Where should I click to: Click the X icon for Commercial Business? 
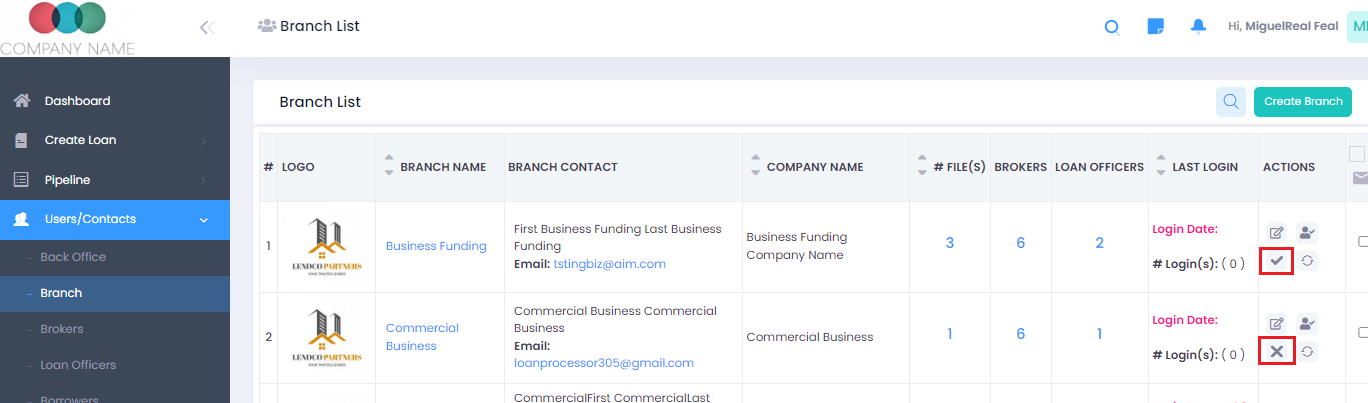click(x=1276, y=351)
